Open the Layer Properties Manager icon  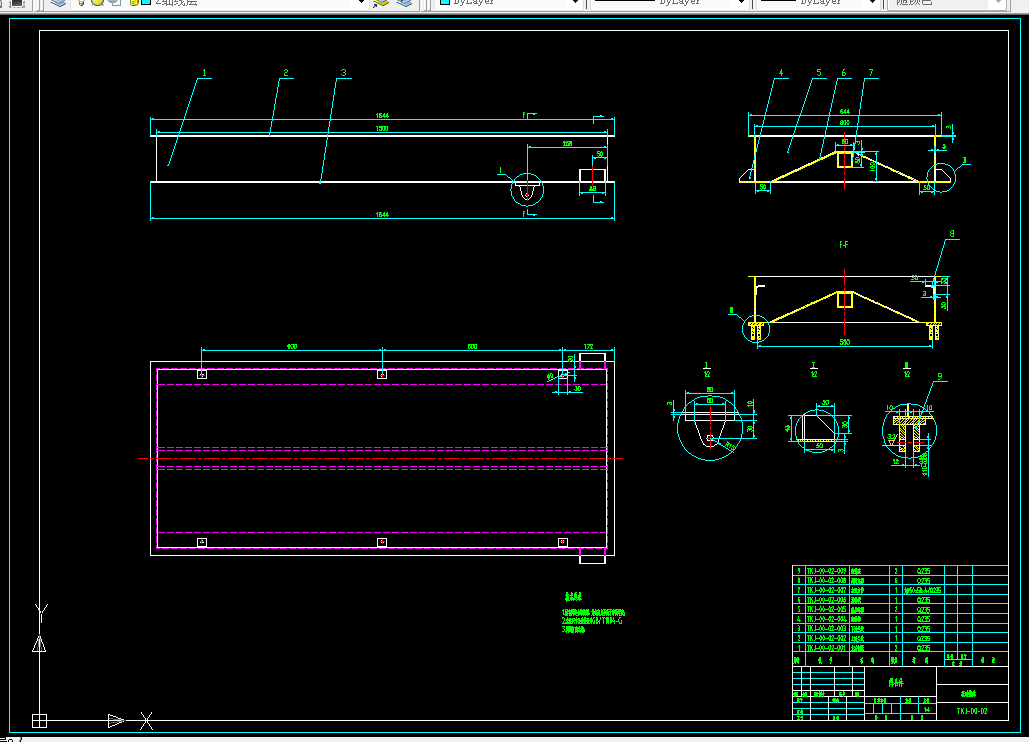pos(58,3)
